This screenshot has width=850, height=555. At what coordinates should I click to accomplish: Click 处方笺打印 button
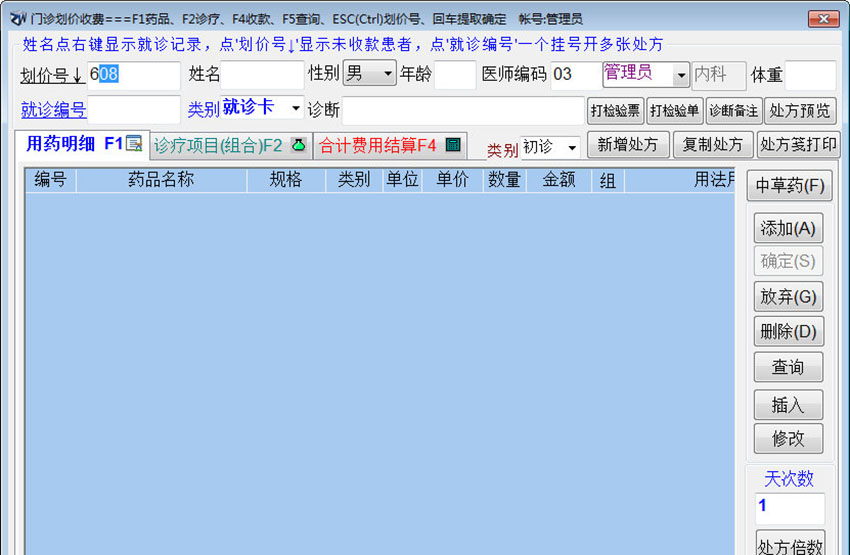(x=799, y=145)
